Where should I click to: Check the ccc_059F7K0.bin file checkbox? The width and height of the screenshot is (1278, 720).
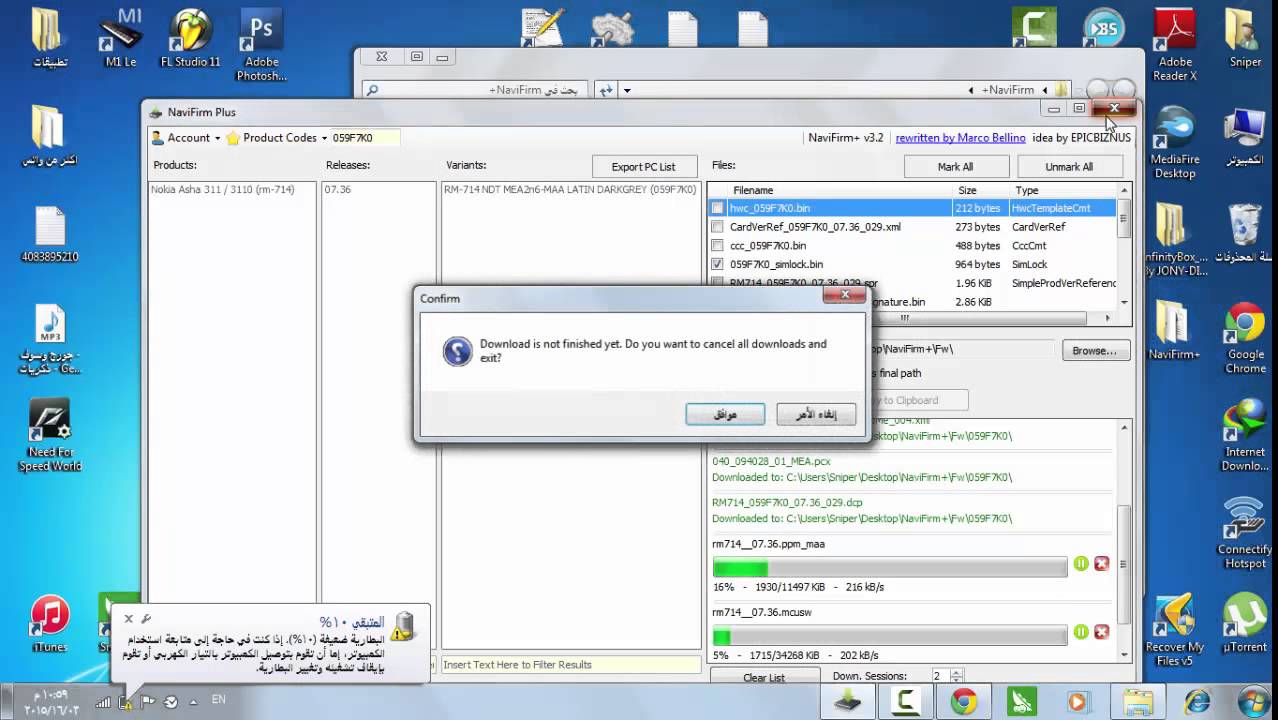point(717,245)
